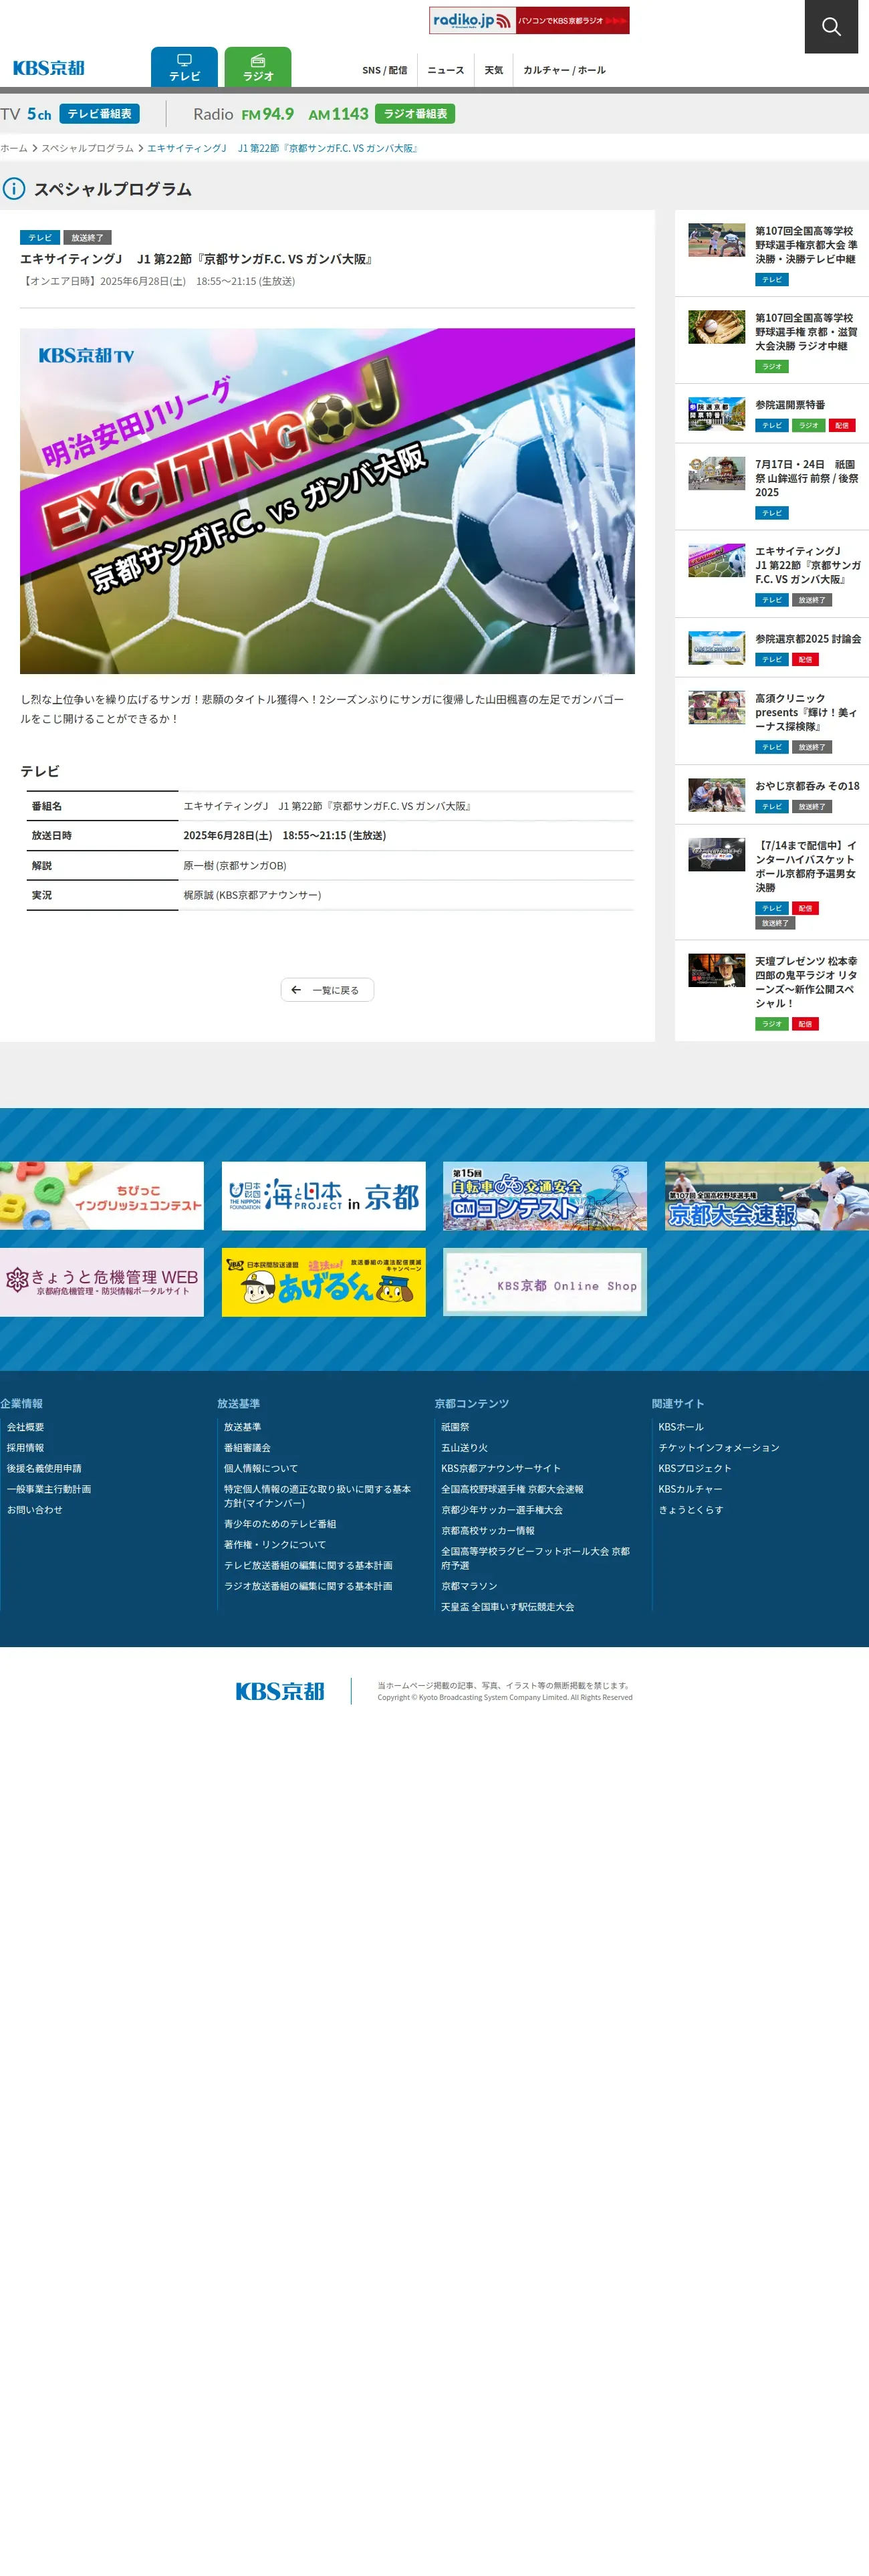Viewport: 869px width, 2576px height.
Task: Click the 一覧に戻る back button
Action: pyautogui.click(x=327, y=990)
